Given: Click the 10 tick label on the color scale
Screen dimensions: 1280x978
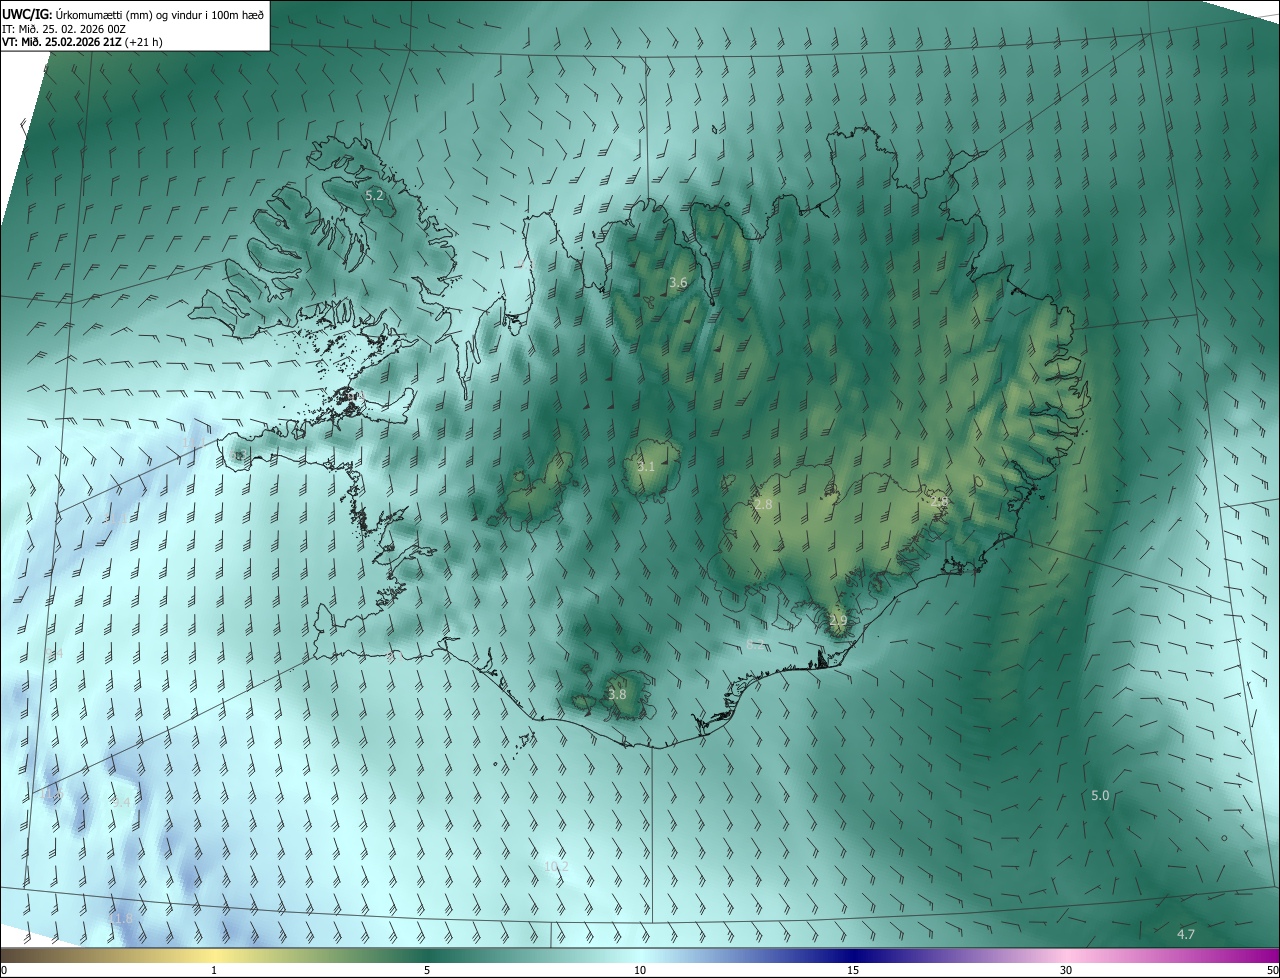Looking at the screenshot, I should coord(640,971).
